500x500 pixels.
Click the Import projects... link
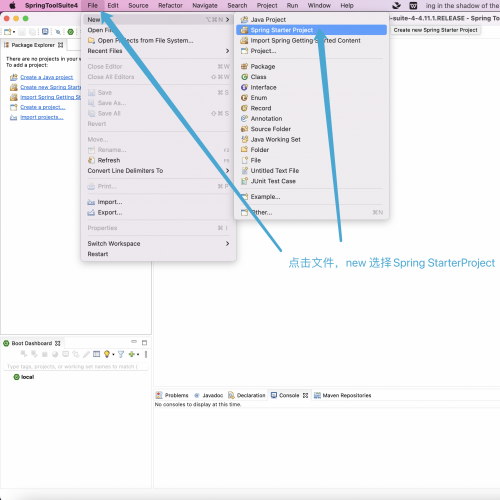click(42, 117)
